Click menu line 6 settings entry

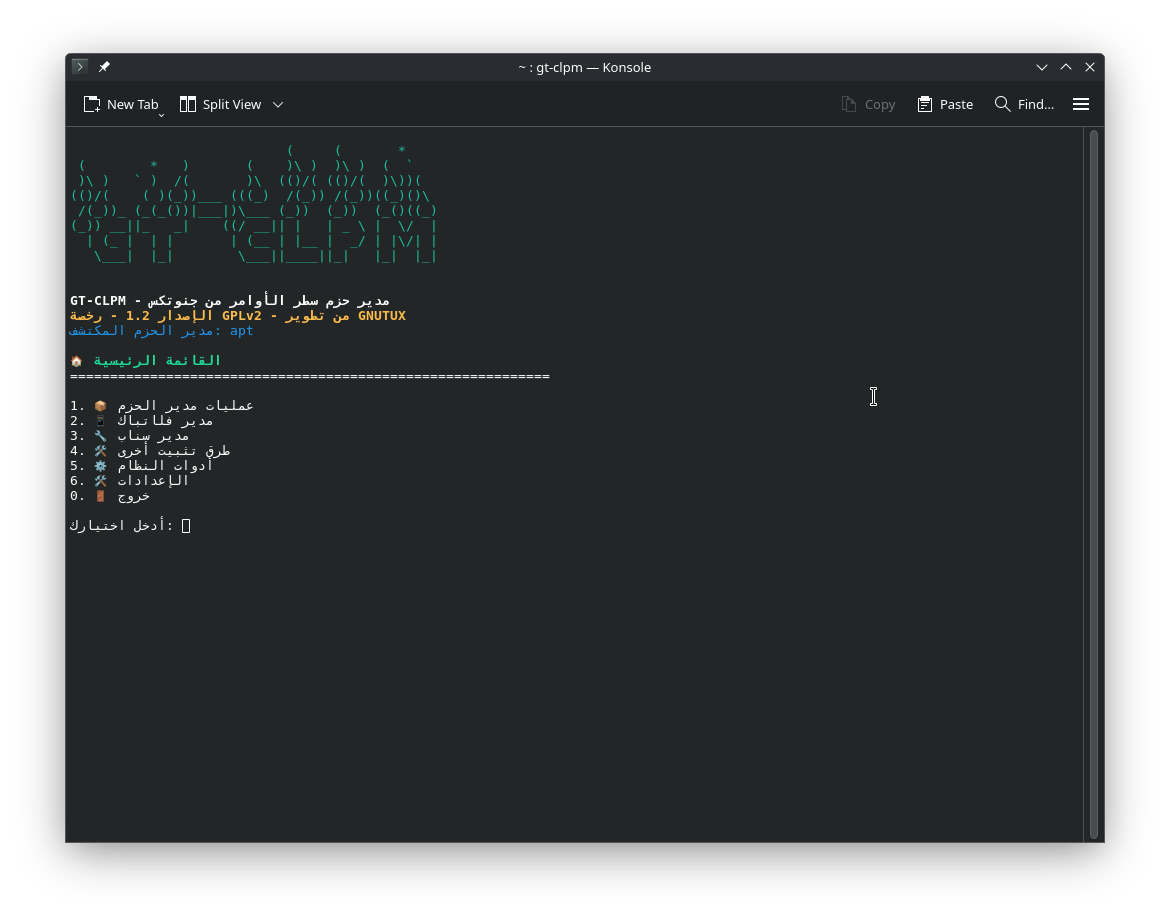(129, 481)
